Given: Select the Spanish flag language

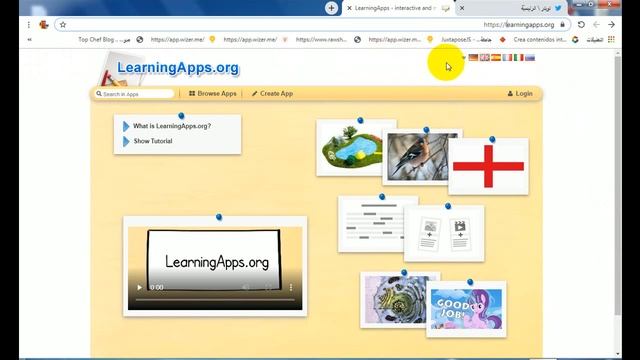Looking at the screenshot, I should [x=496, y=58].
